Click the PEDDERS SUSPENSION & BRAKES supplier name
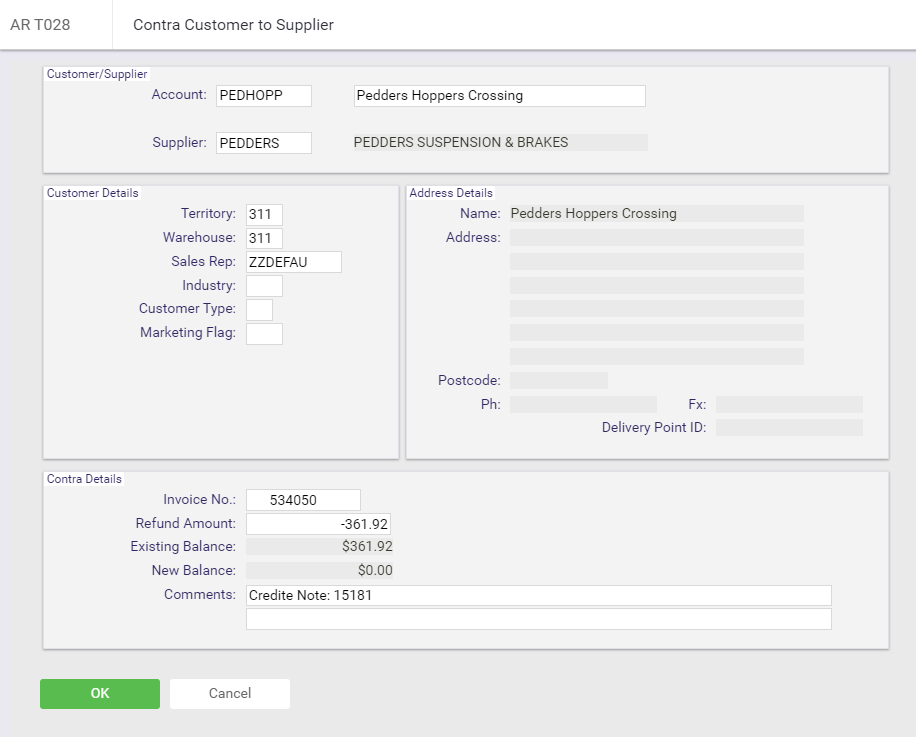 tap(501, 142)
